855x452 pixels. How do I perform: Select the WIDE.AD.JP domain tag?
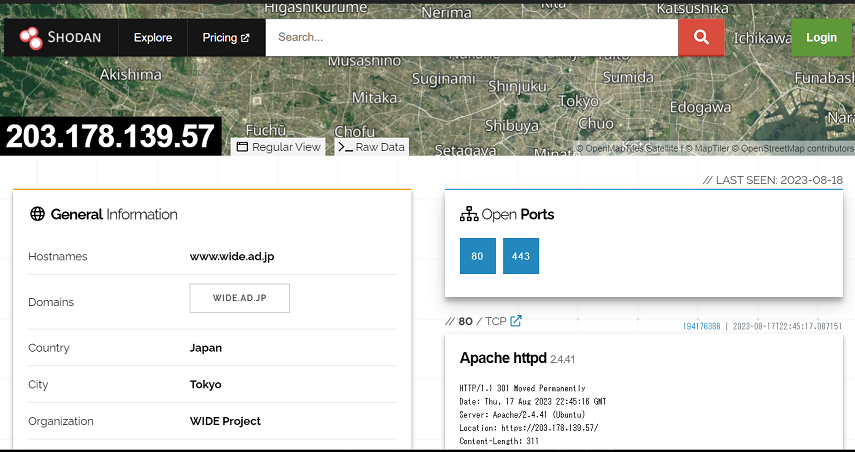click(239, 298)
